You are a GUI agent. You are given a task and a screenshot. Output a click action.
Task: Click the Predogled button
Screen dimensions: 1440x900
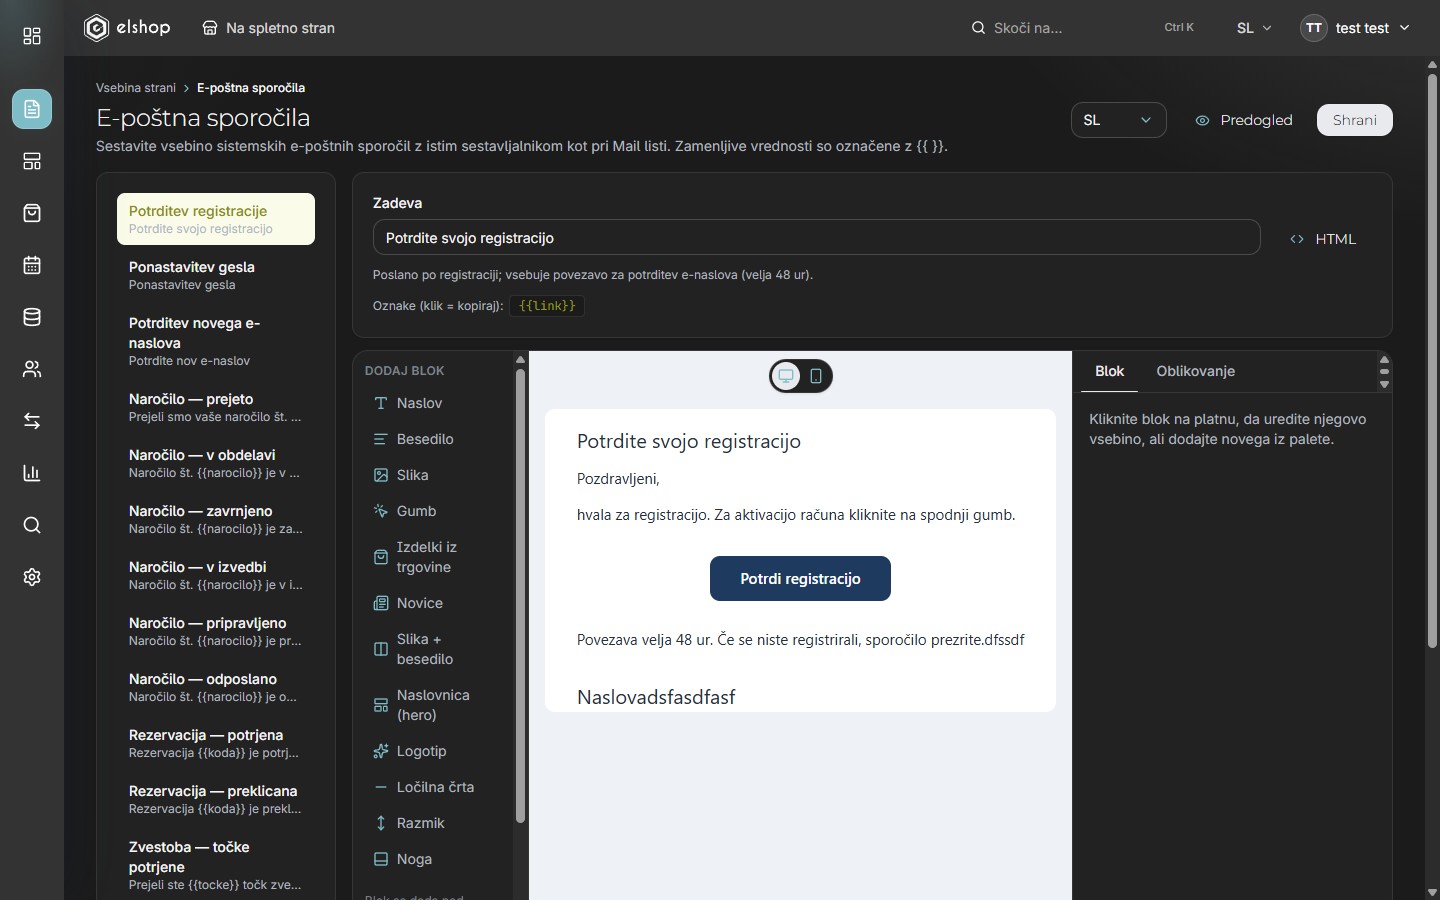pos(1244,120)
